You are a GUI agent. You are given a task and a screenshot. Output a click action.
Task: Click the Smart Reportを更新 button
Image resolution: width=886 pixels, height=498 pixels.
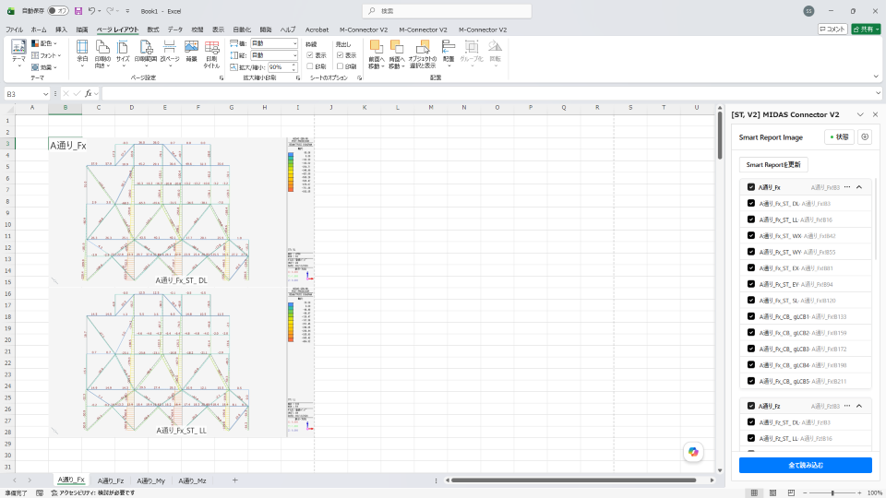pos(773,164)
